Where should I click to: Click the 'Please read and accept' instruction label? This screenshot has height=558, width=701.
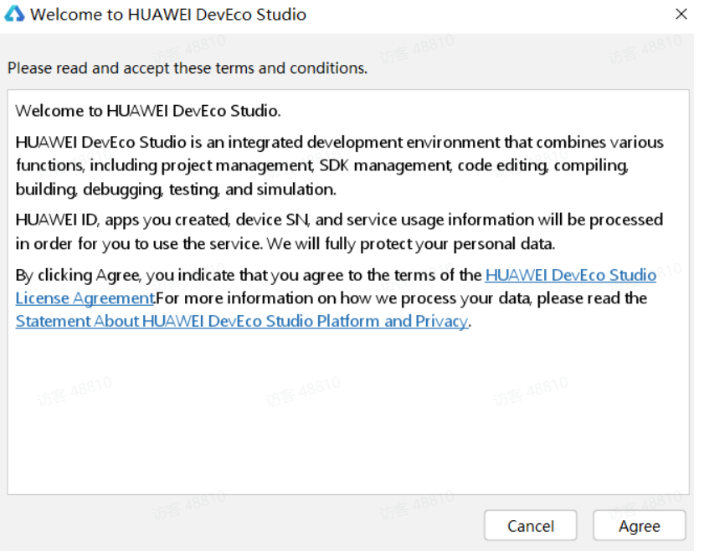pyautogui.click(x=187, y=69)
